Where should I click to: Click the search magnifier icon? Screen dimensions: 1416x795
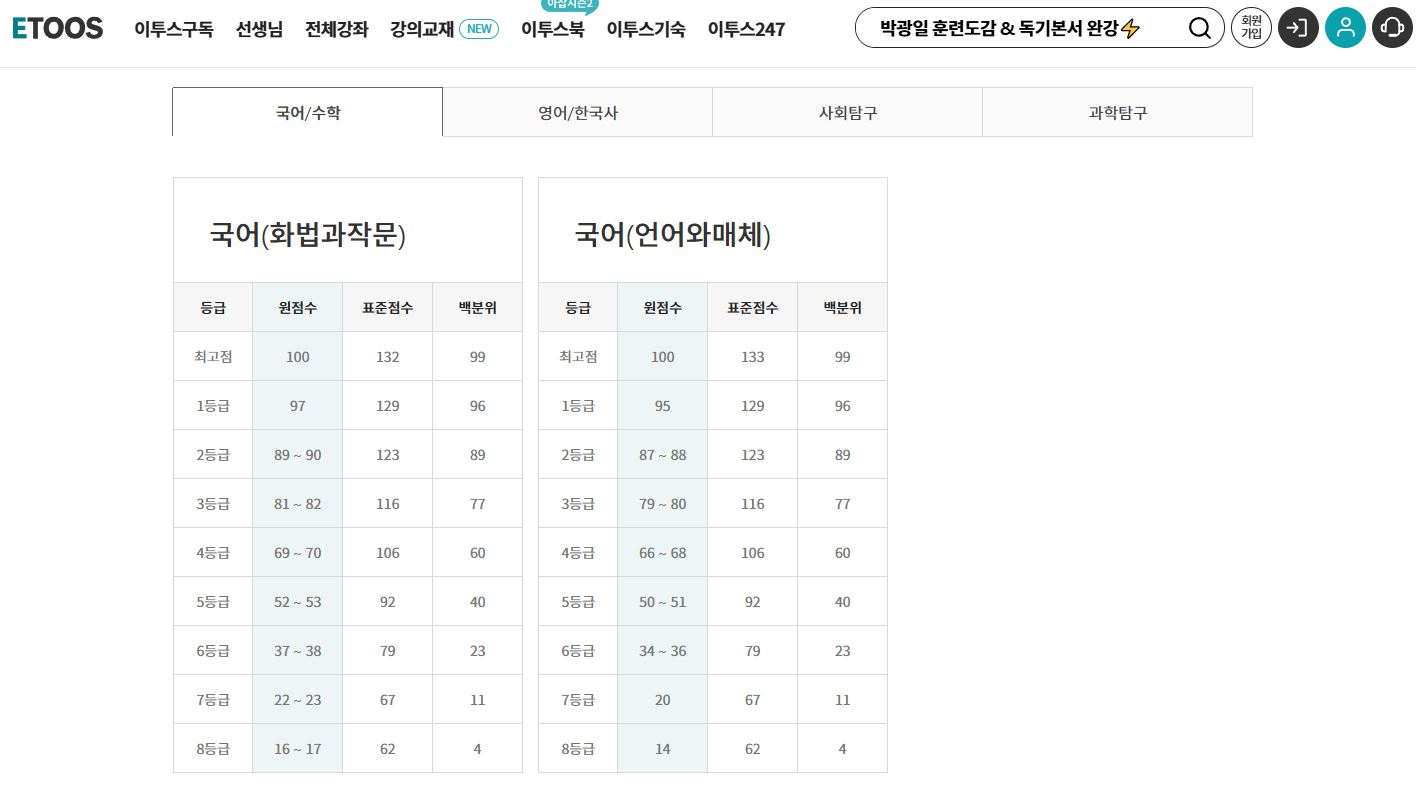[1200, 28]
